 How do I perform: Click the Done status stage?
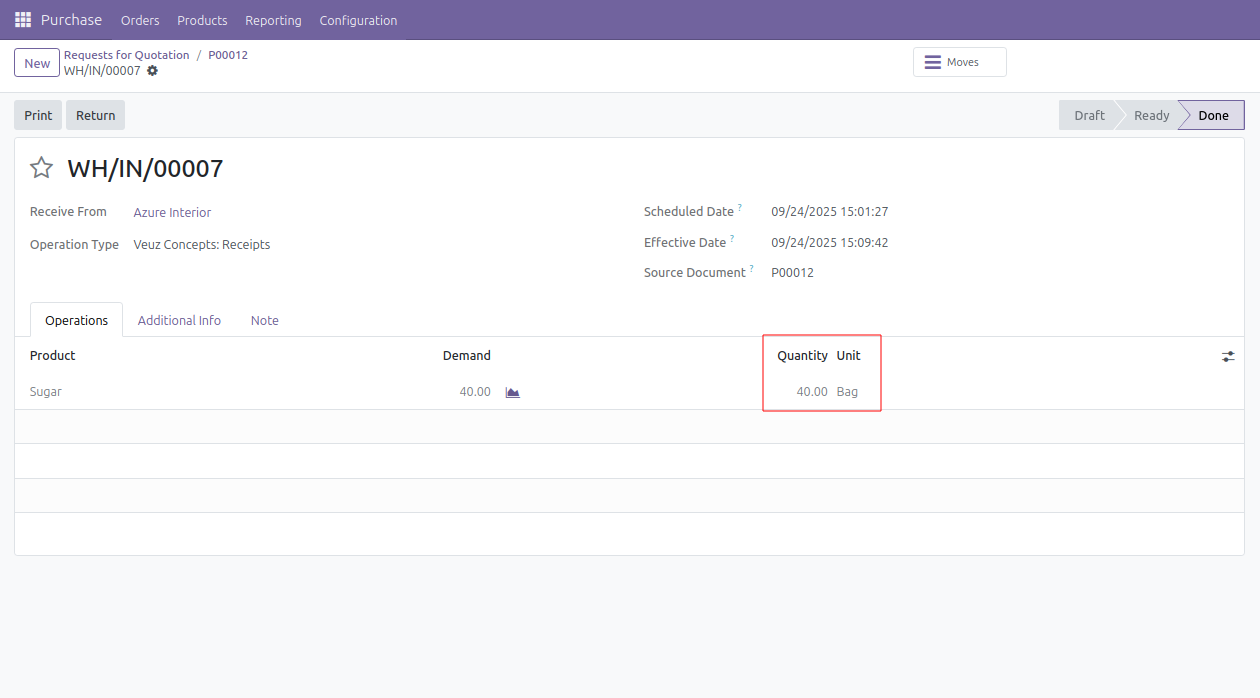point(1212,115)
